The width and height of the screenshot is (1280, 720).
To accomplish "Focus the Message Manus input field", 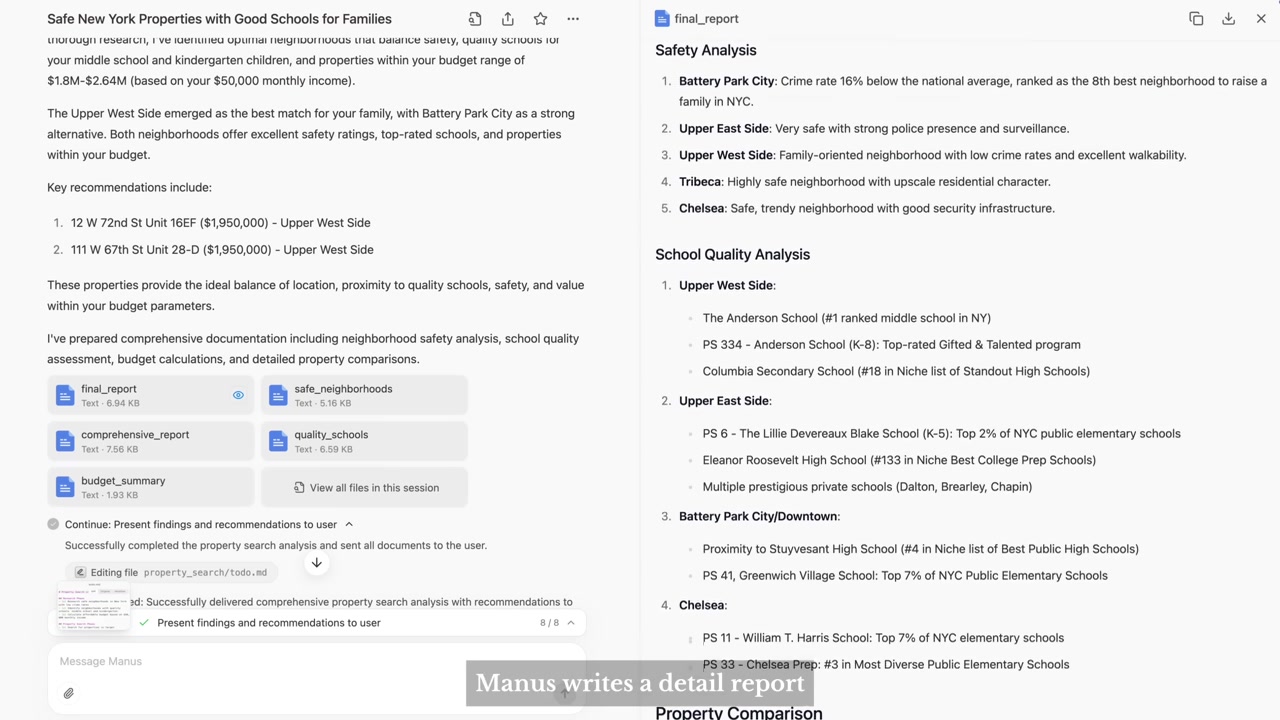I will tap(316, 661).
